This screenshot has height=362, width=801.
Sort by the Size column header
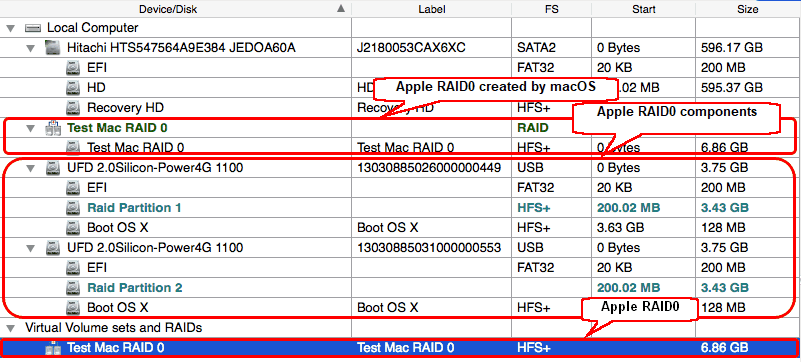pyautogui.click(x=748, y=9)
